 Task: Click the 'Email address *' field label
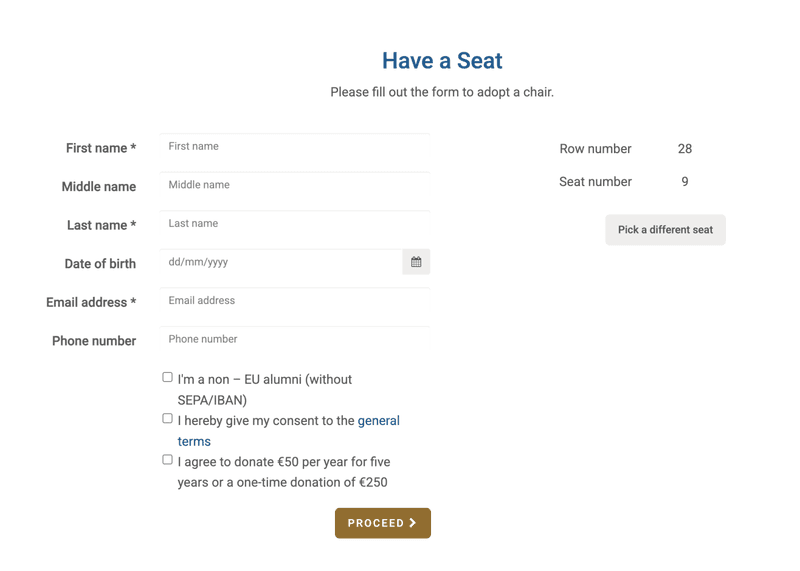(x=91, y=302)
